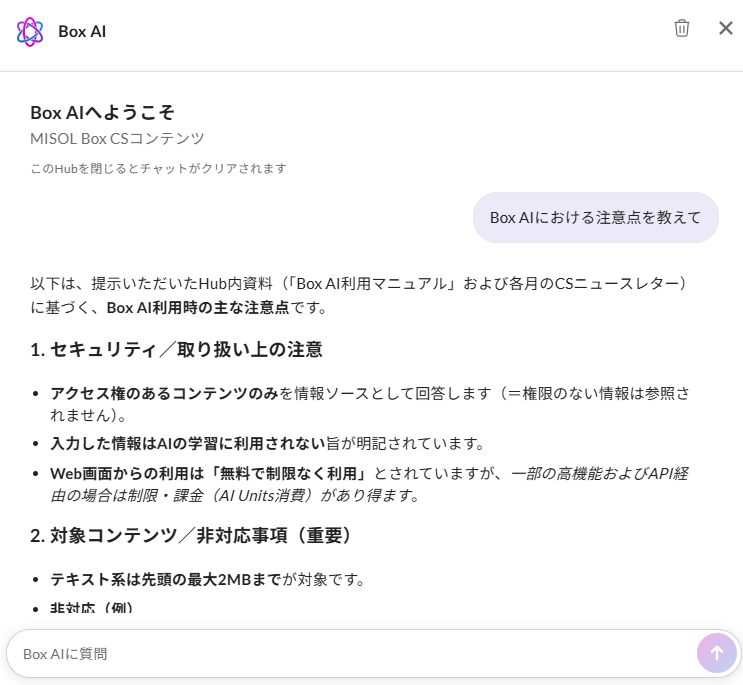Click the intro paragraph starting with "以下は"
Screen dimensions: 743x685
pos(360,283)
